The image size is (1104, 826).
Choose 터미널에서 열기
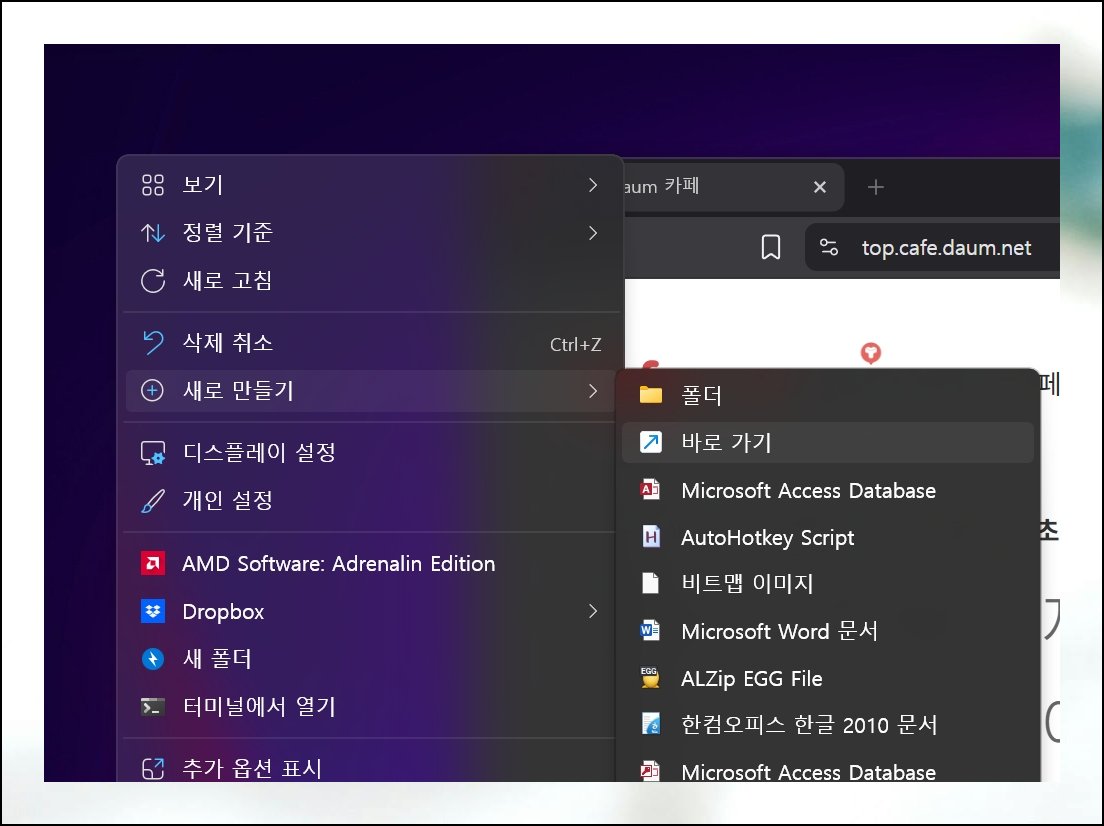370,707
